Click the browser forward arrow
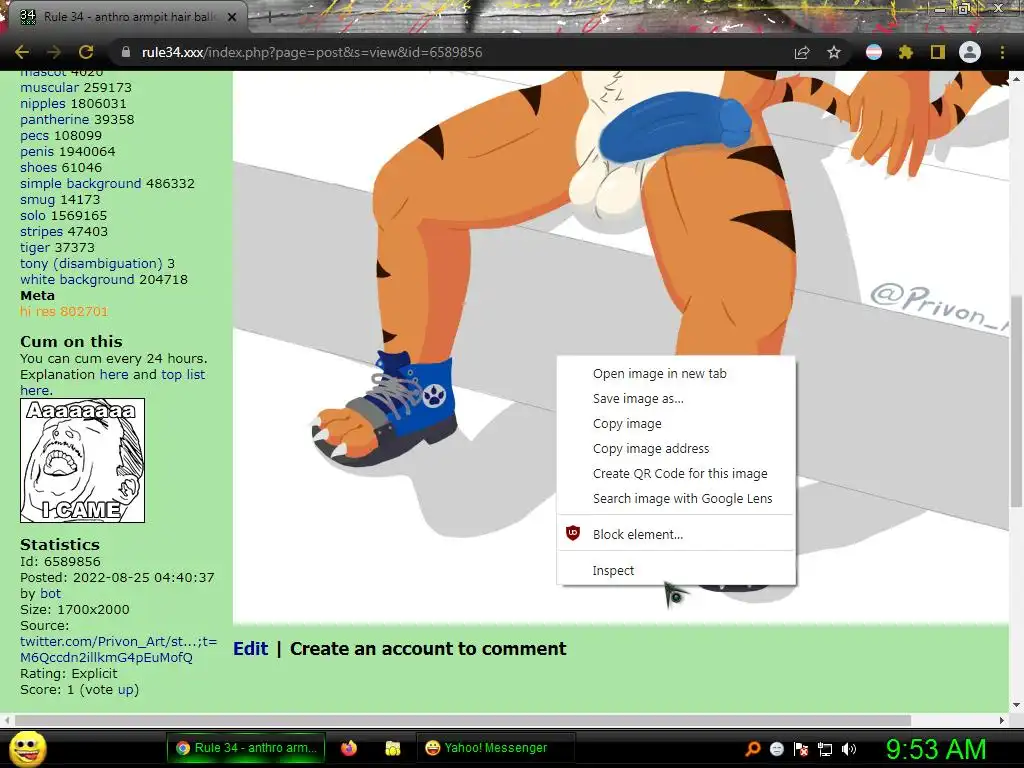Image resolution: width=1024 pixels, height=768 pixels. pyautogui.click(x=54, y=52)
